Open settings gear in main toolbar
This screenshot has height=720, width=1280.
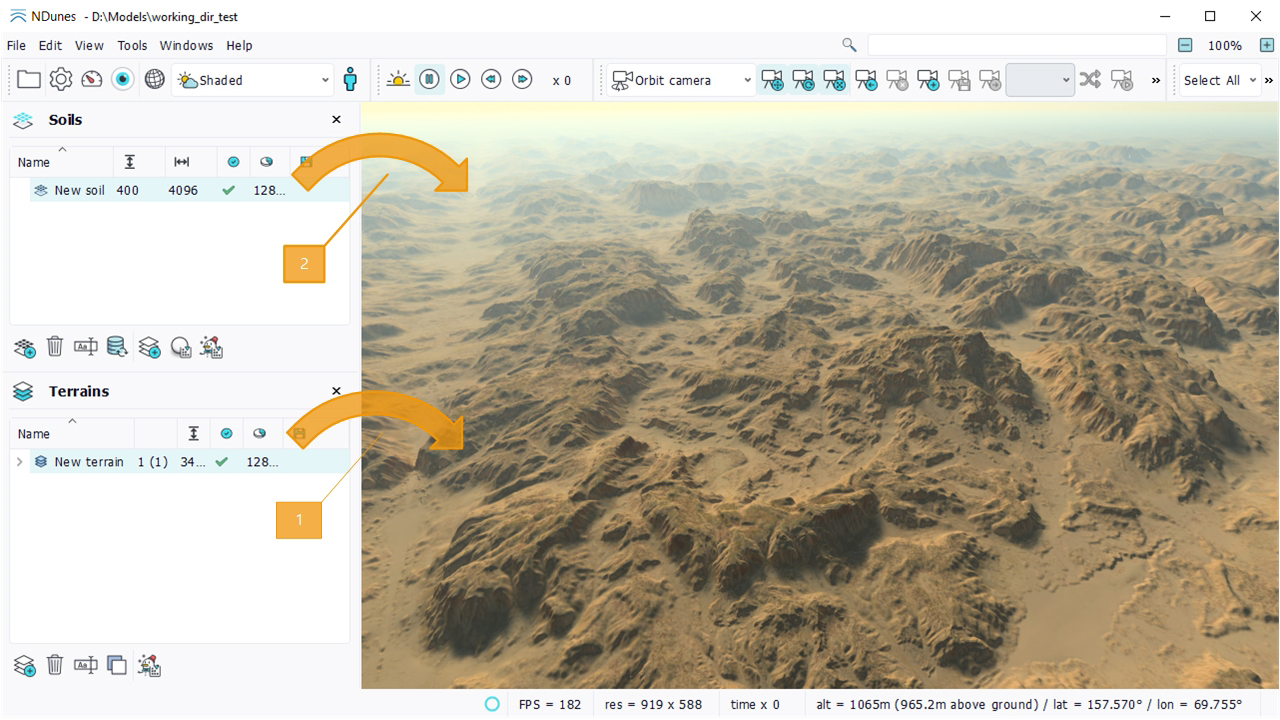click(x=61, y=80)
